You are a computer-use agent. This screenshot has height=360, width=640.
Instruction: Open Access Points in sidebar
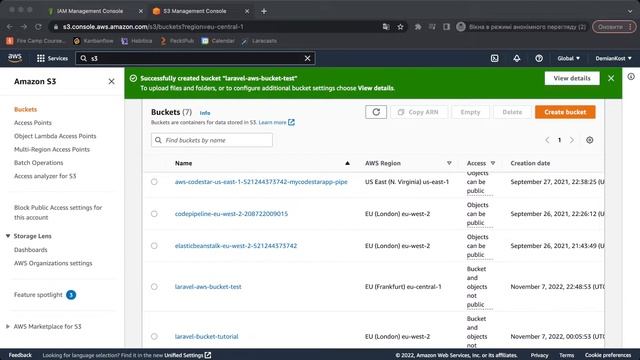point(33,123)
